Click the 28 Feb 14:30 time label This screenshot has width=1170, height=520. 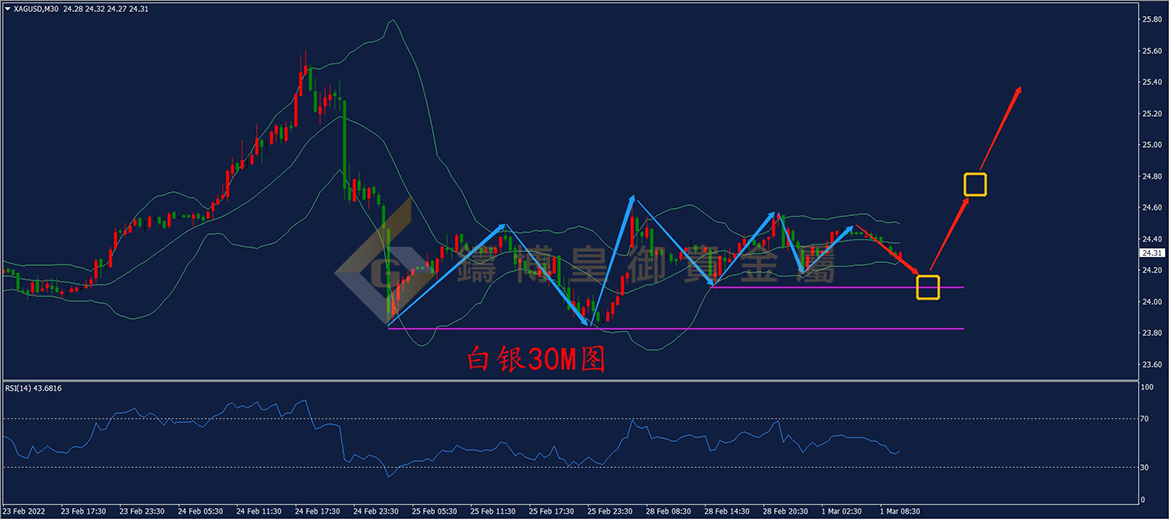pyautogui.click(x=726, y=512)
